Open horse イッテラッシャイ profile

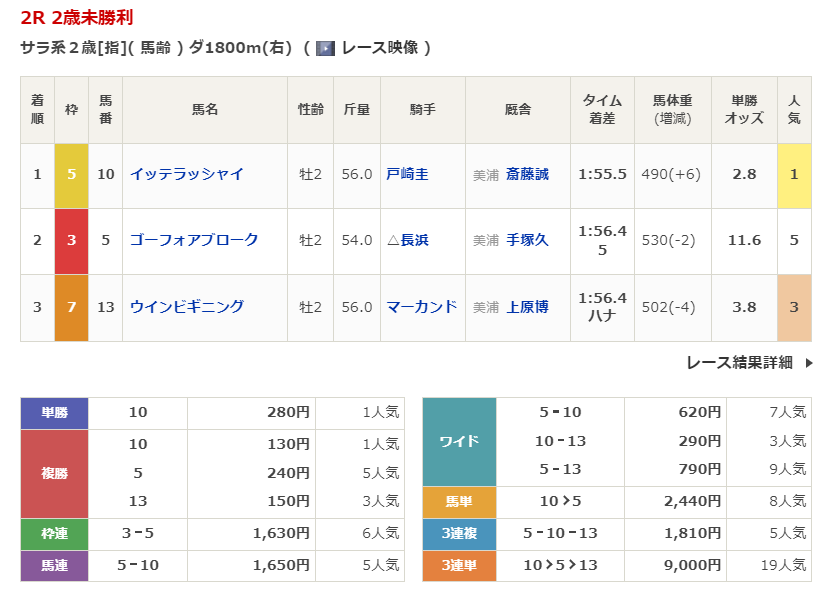click(x=187, y=174)
